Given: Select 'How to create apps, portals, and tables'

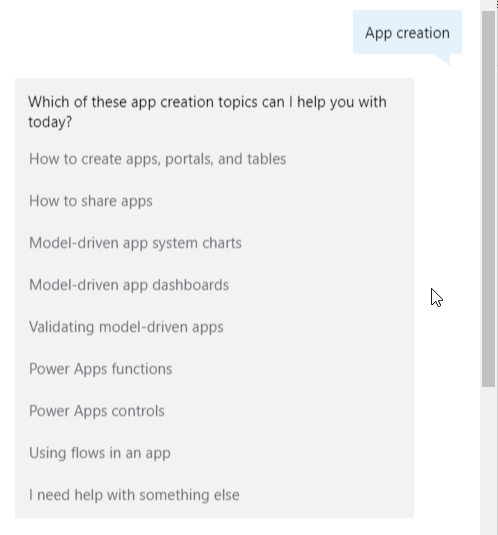Looking at the screenshot, I should click(x=157, y=159).
